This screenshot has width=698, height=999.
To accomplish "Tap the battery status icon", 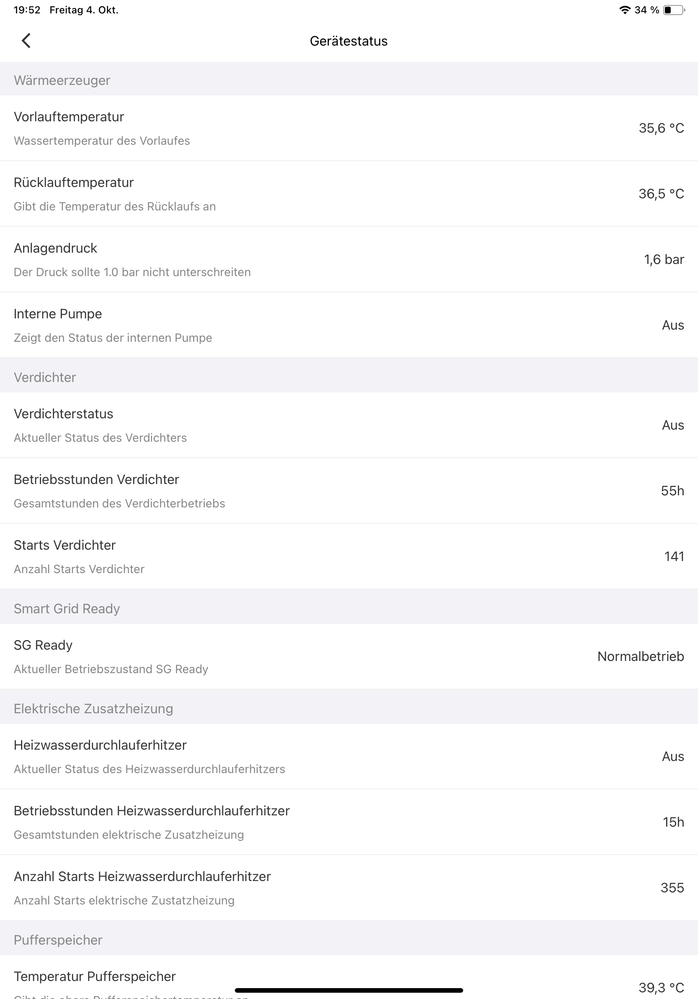I will [674, 10].
